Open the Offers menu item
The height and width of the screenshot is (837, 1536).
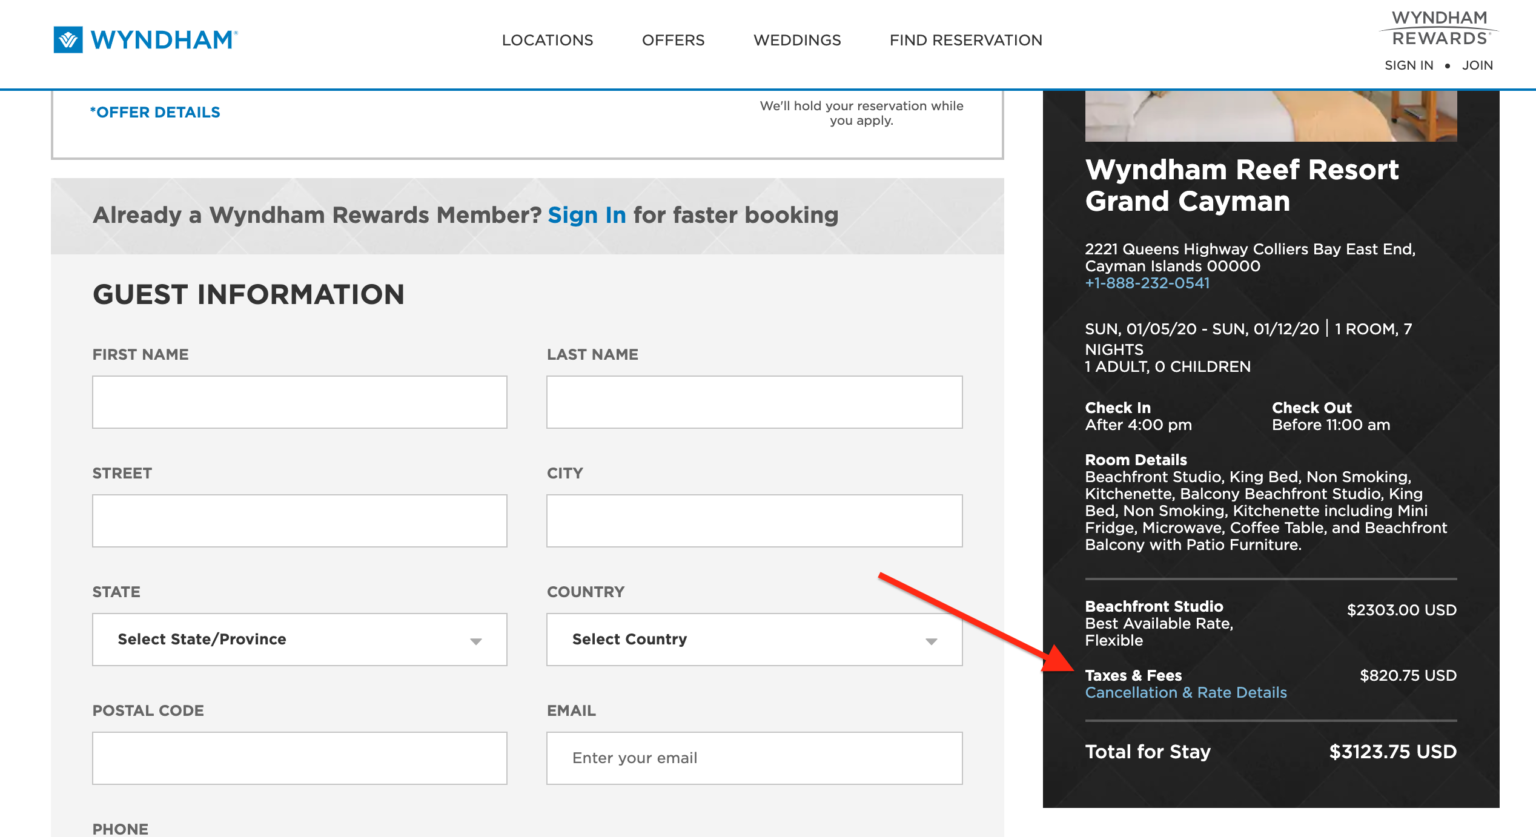[x=673, y=40]
